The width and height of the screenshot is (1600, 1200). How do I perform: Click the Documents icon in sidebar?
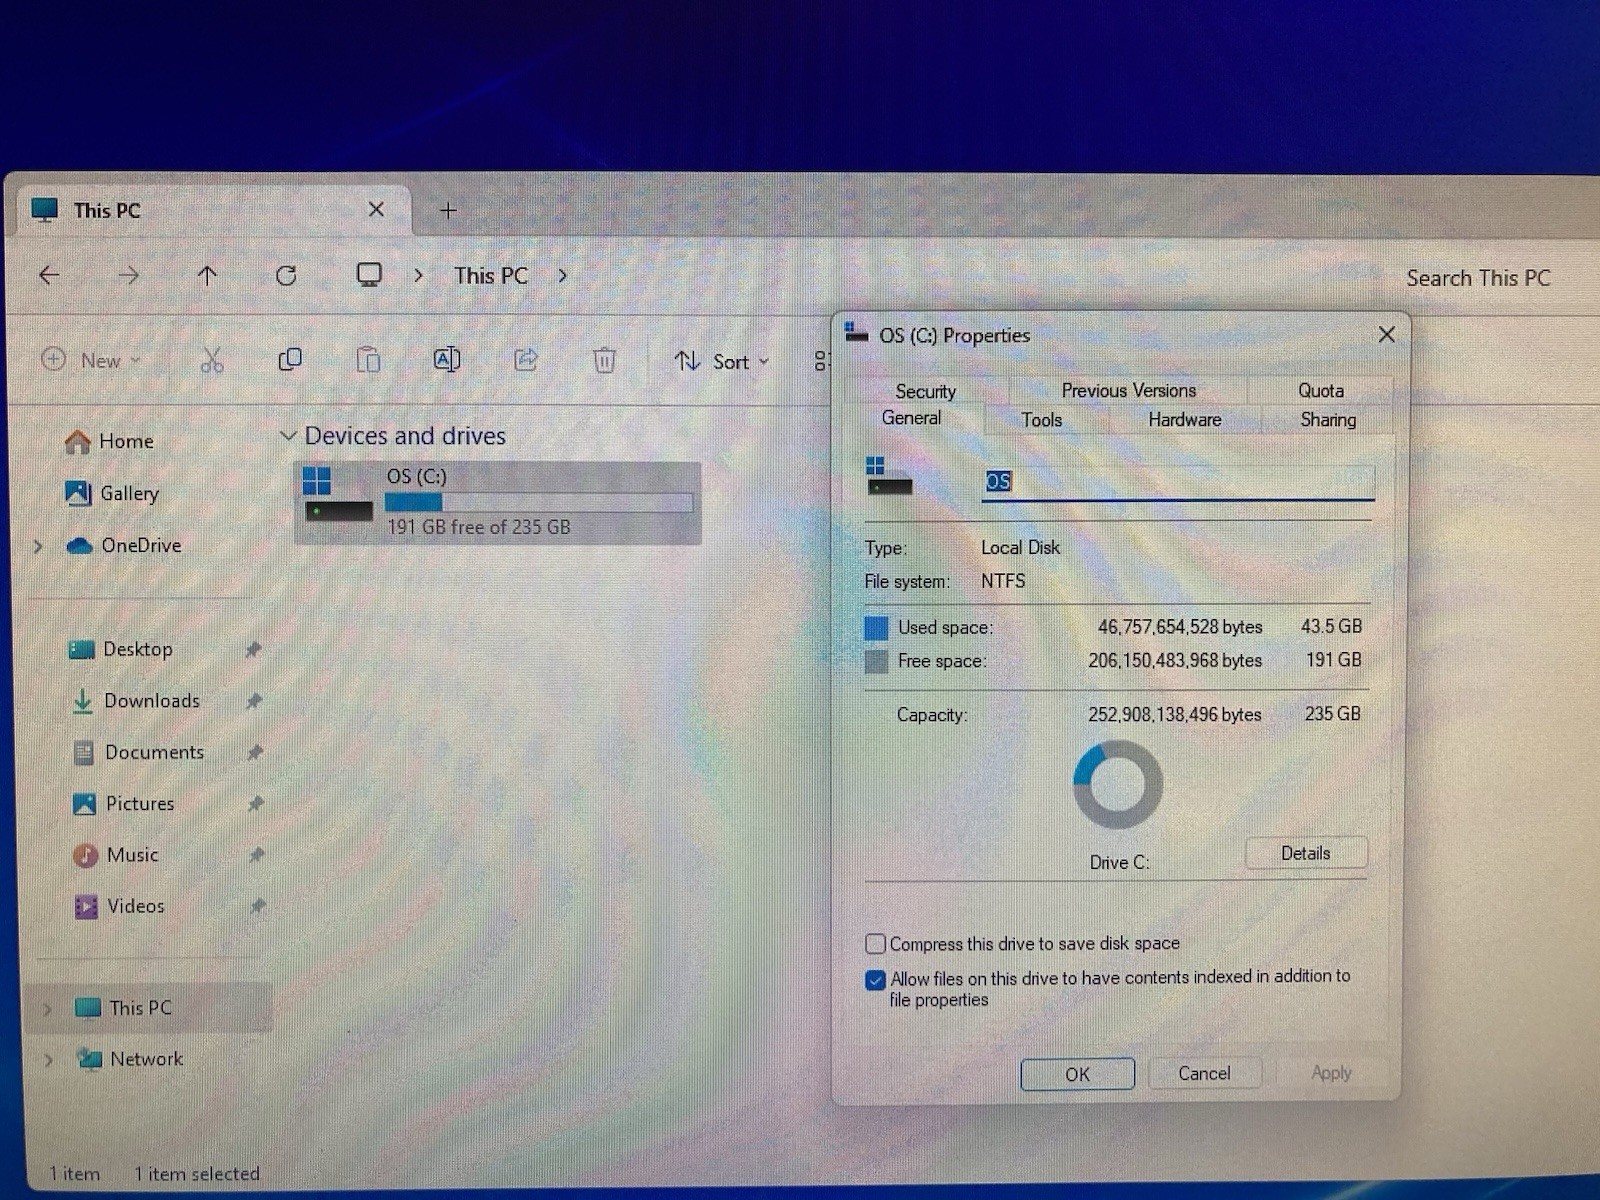[x=84, y=752]
